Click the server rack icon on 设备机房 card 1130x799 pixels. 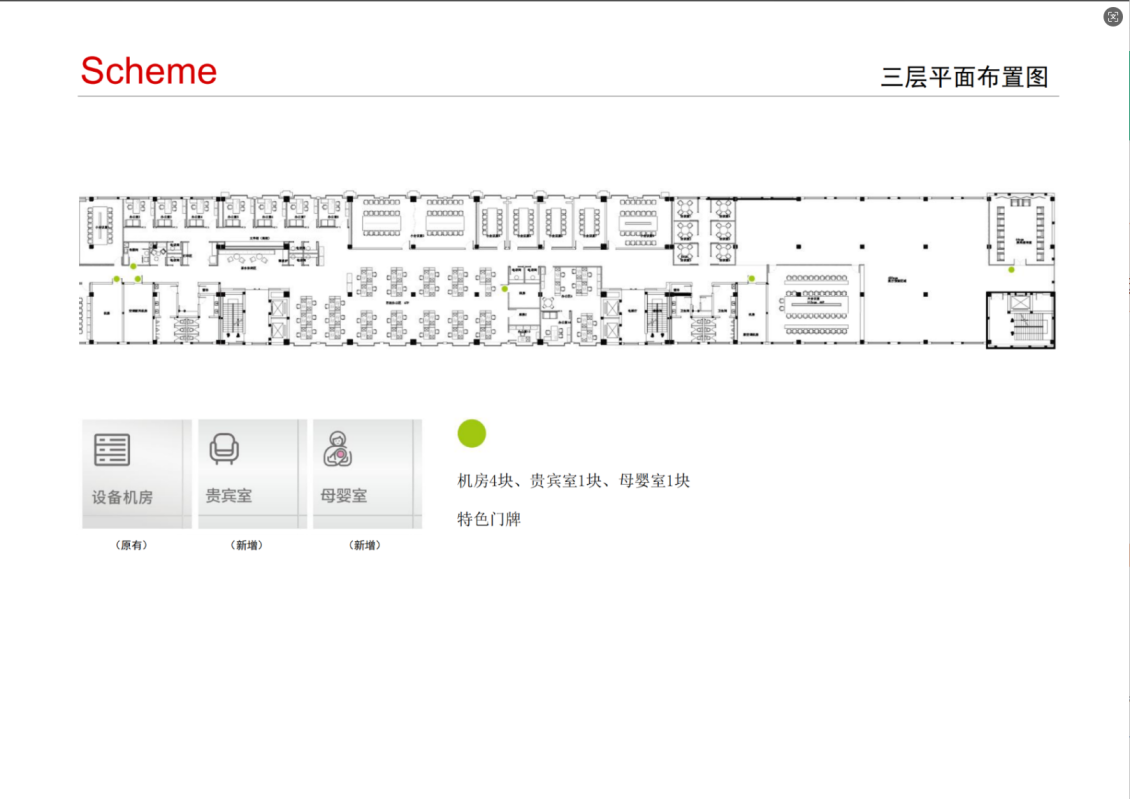tap(112, 450)
